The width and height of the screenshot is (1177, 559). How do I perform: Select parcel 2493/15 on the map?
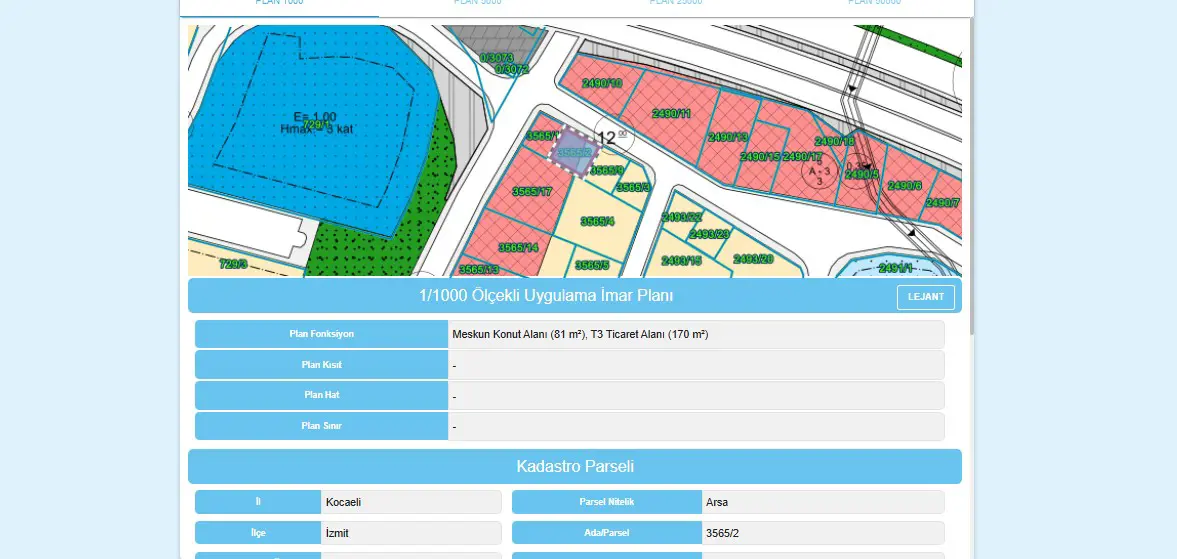tap(681, 260)
